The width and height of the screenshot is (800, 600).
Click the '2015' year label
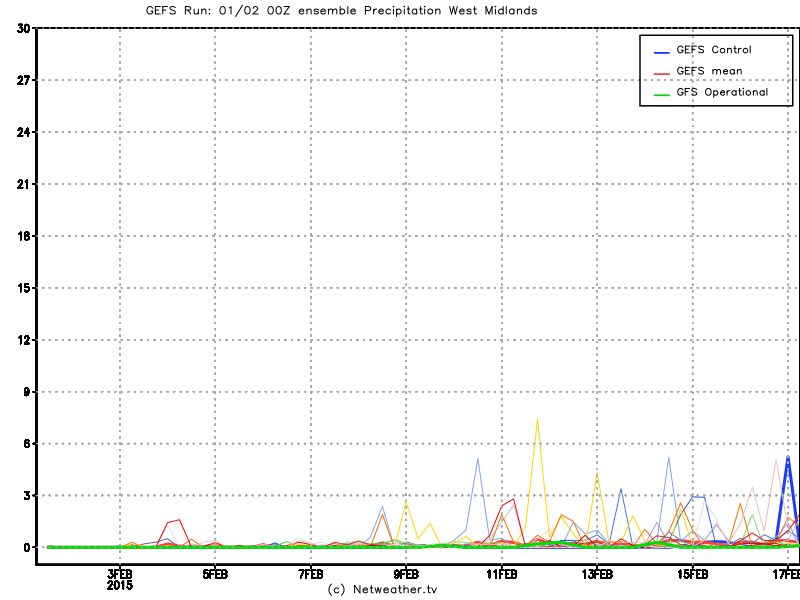[120, 585]
